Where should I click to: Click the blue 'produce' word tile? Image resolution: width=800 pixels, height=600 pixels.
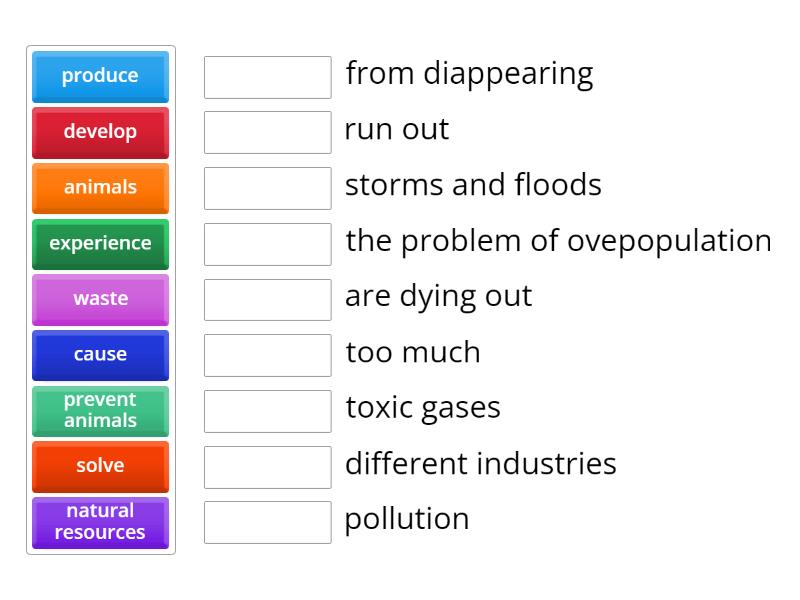100,76
